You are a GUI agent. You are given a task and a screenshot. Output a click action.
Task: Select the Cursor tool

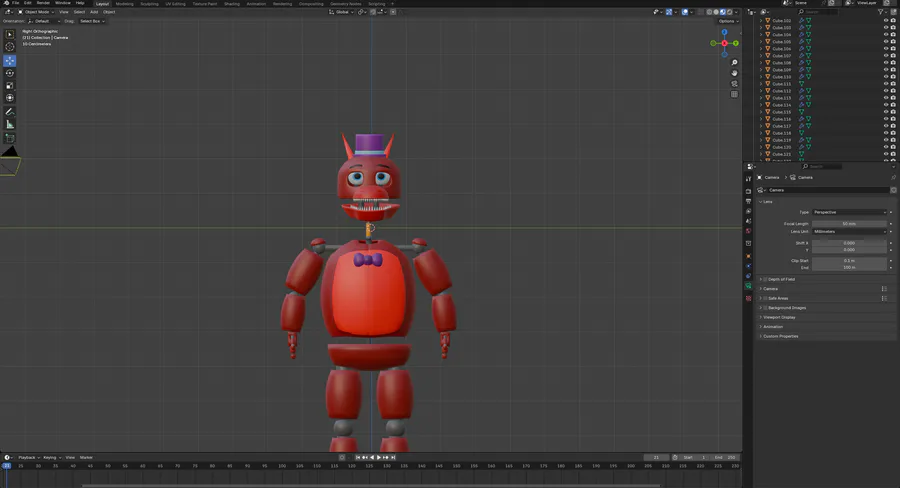click(x=10, y=47)
